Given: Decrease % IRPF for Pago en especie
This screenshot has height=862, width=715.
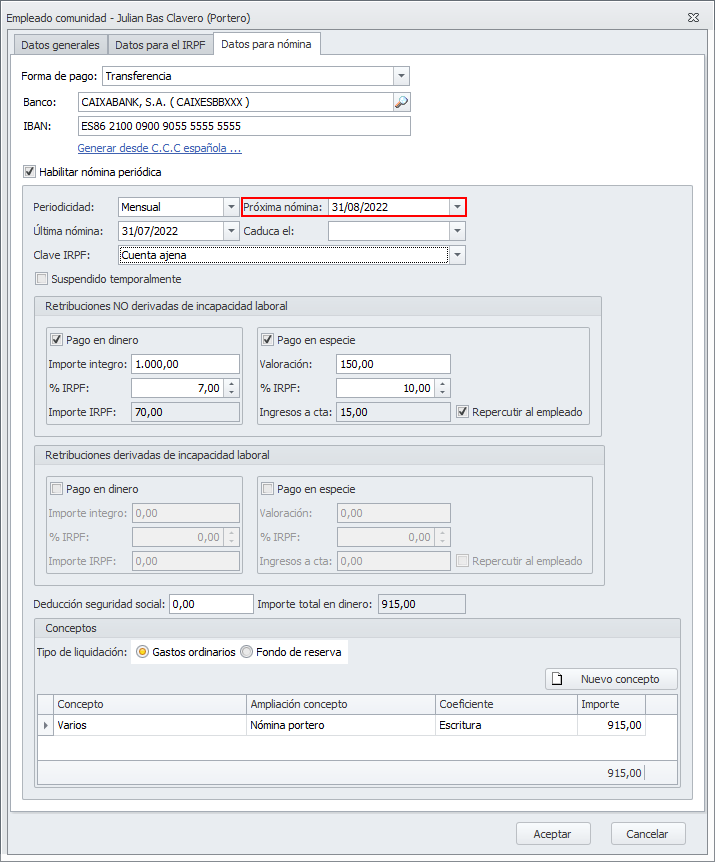Looking at the screenshot, I should pos(442,393).
